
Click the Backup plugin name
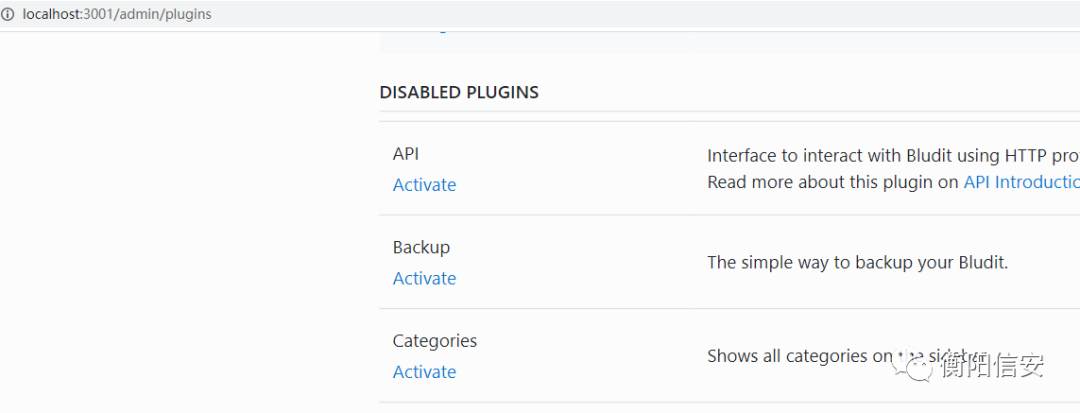[421, 247]
